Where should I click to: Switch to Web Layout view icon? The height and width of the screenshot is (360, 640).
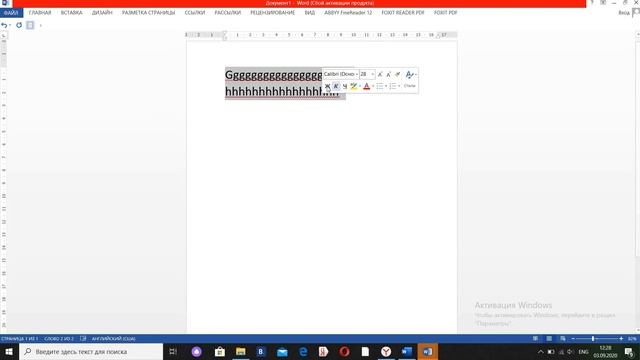(563, 338)
